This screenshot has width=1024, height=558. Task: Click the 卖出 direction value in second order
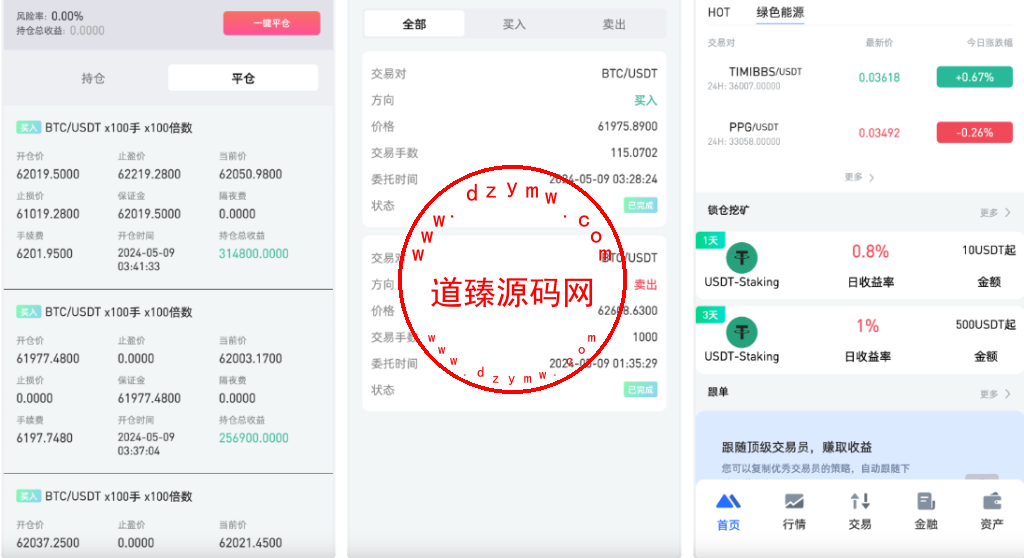coord(645,284)
